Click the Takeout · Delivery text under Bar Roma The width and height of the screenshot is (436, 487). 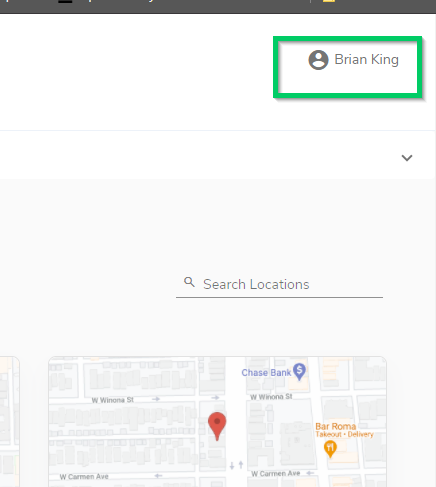344,434
